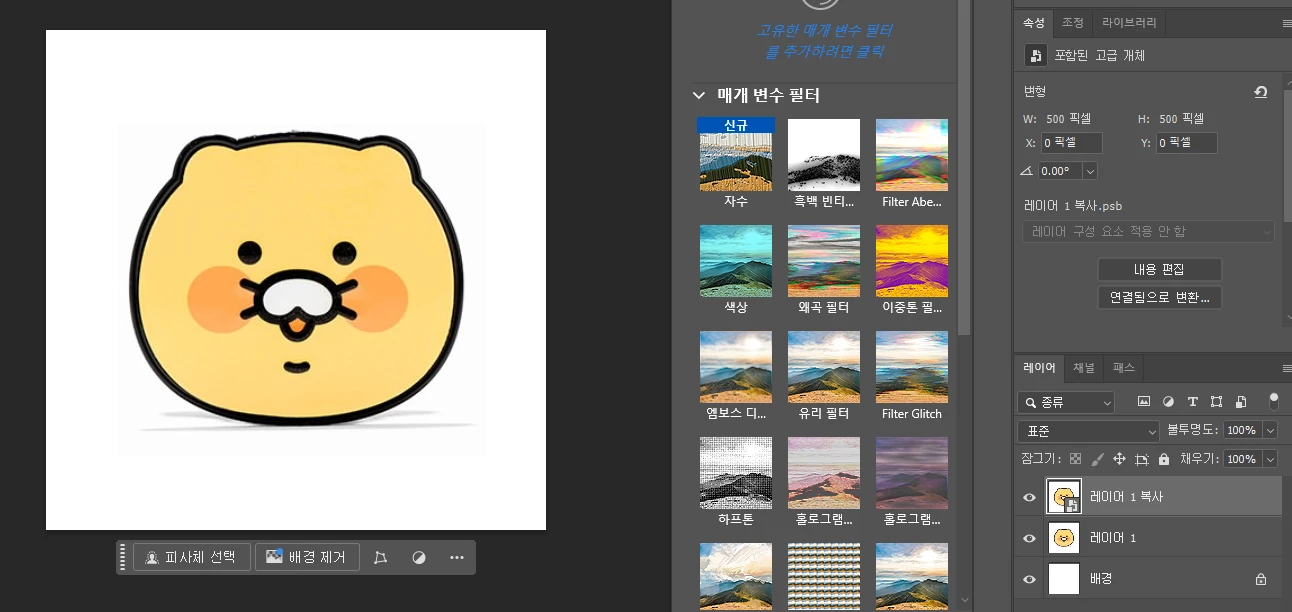Click the 불투명도 100% value field
This screenshot has height=612, width=1292.
1243,430
